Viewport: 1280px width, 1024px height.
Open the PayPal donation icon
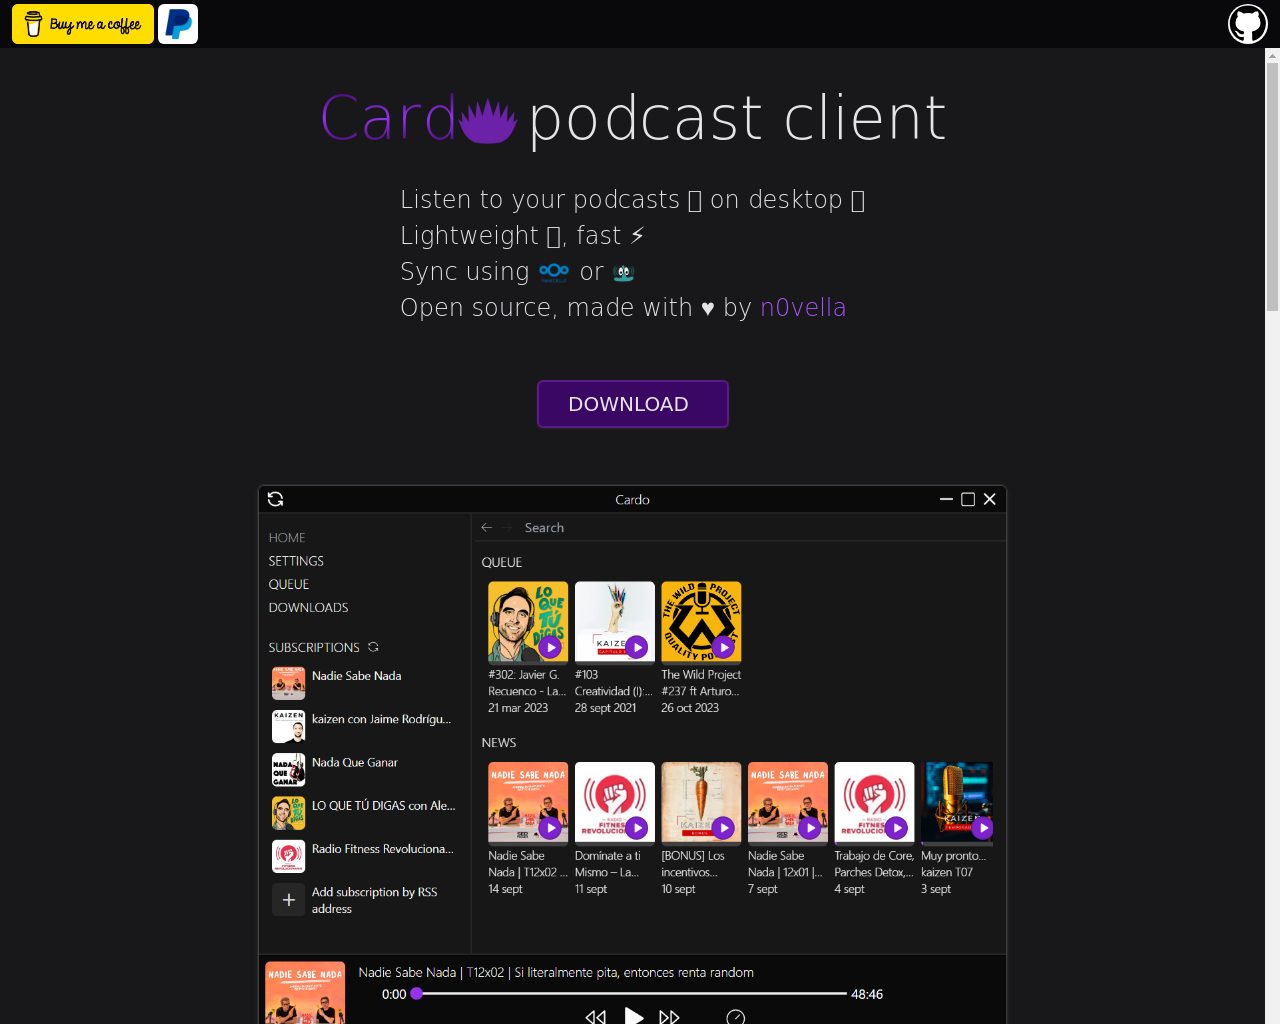point(178,24)
